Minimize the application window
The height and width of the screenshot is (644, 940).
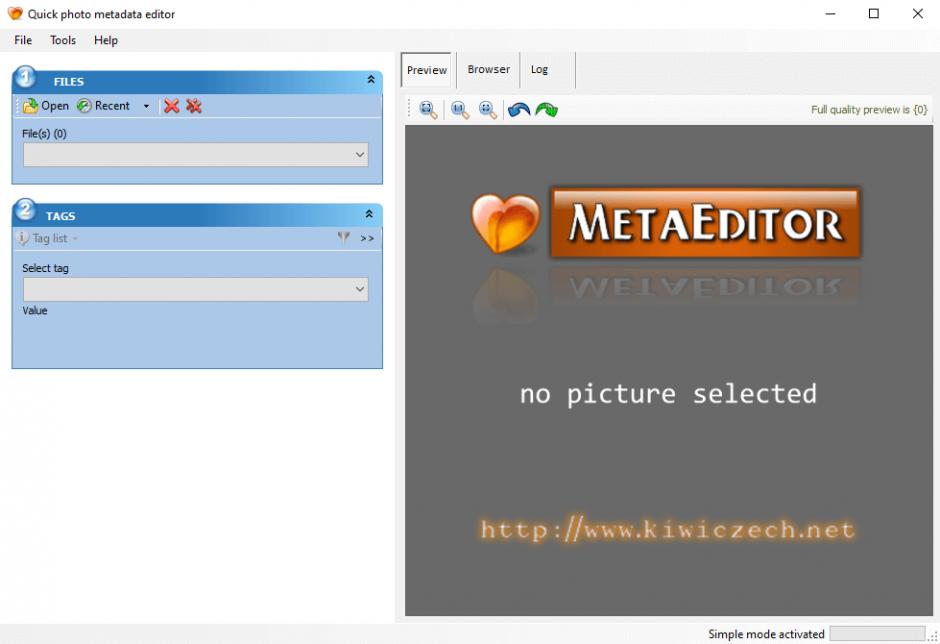[x=830, y=13]
